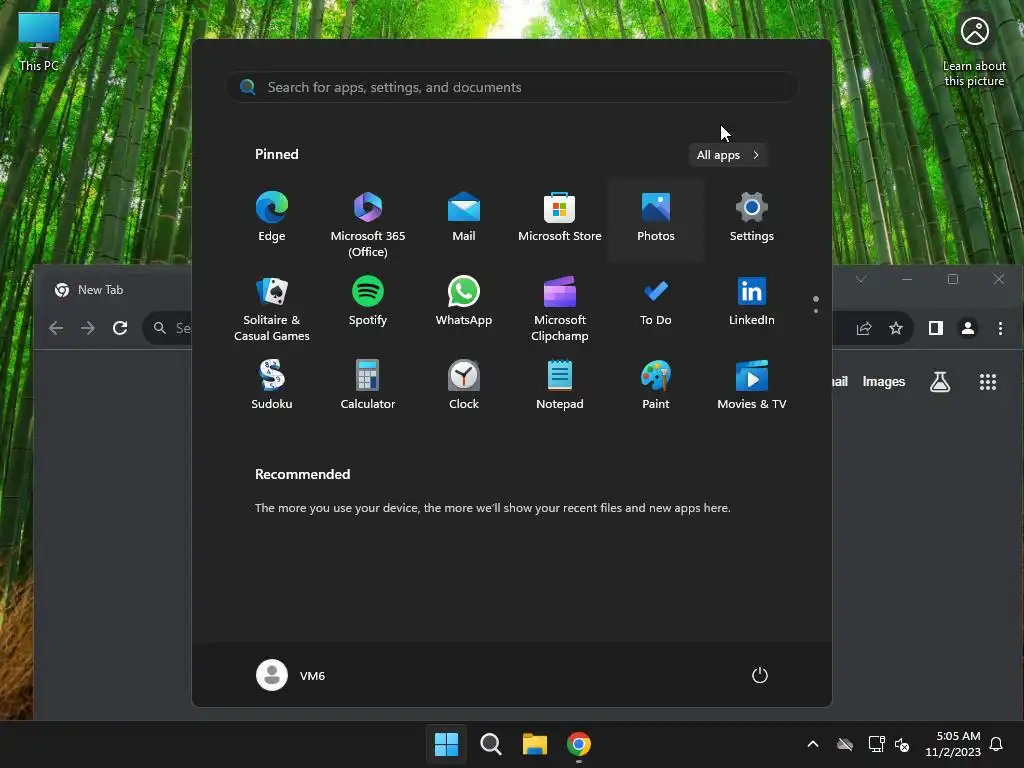Screen dimensions: 1024x768
Task: Open Search Labs flask icon in Chrome
Action: click(x=940, y=382)
